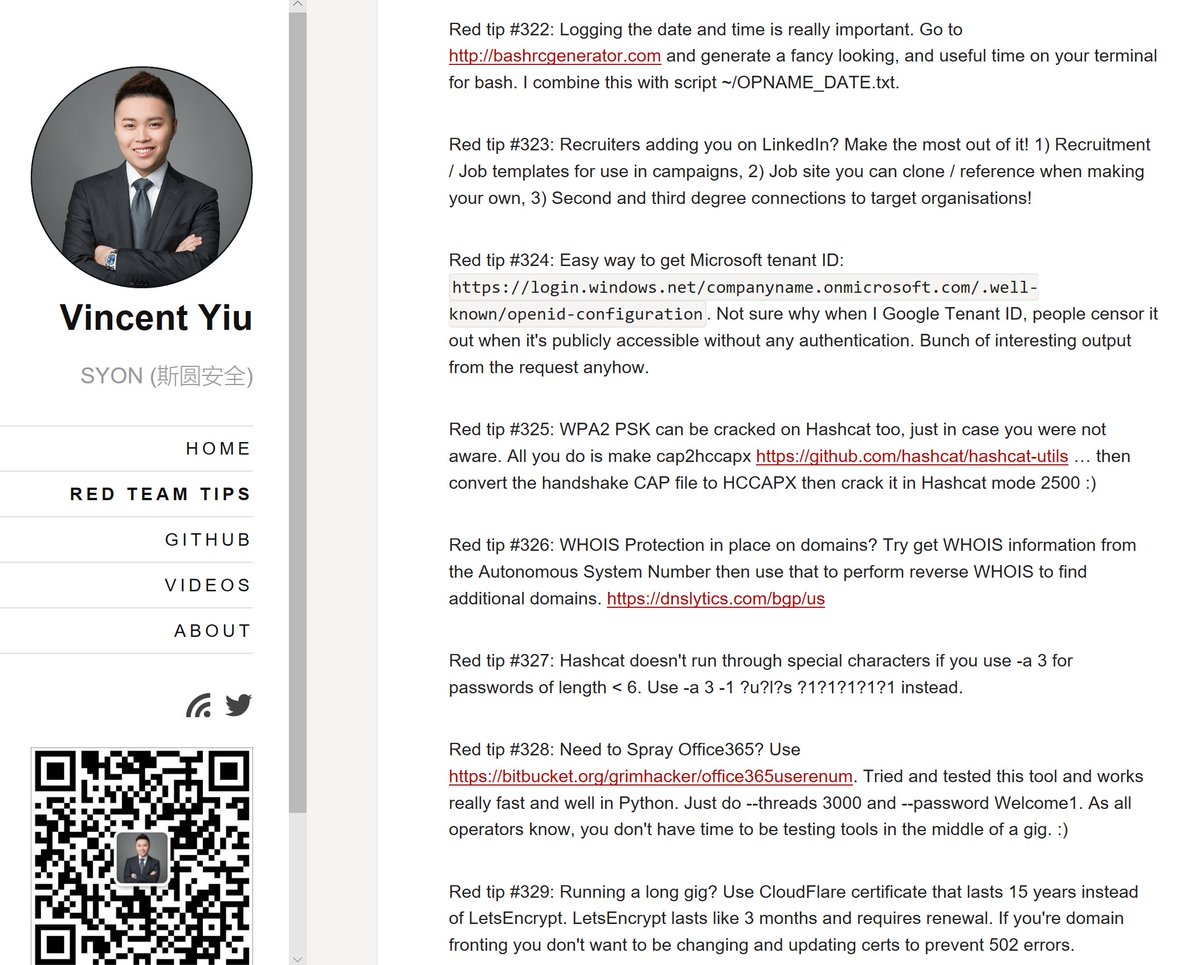Open the RED TEAM TIPS page
Viewport: 1200px width, 965px height.
[160, 494]
